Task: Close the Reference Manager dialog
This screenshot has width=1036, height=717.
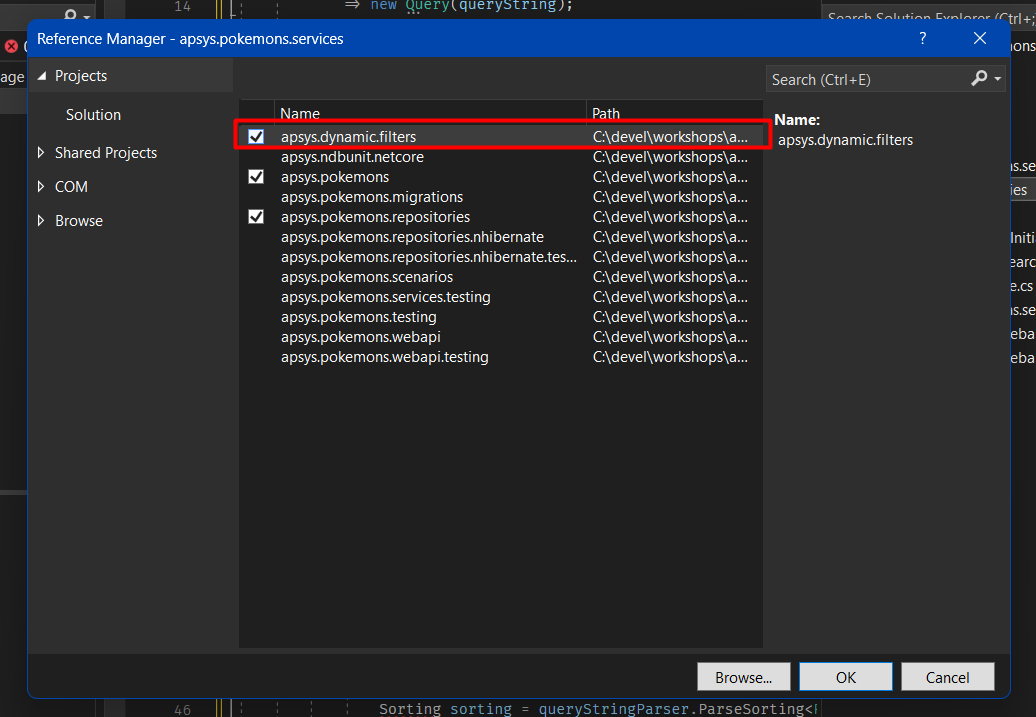Action: [979, 38]
